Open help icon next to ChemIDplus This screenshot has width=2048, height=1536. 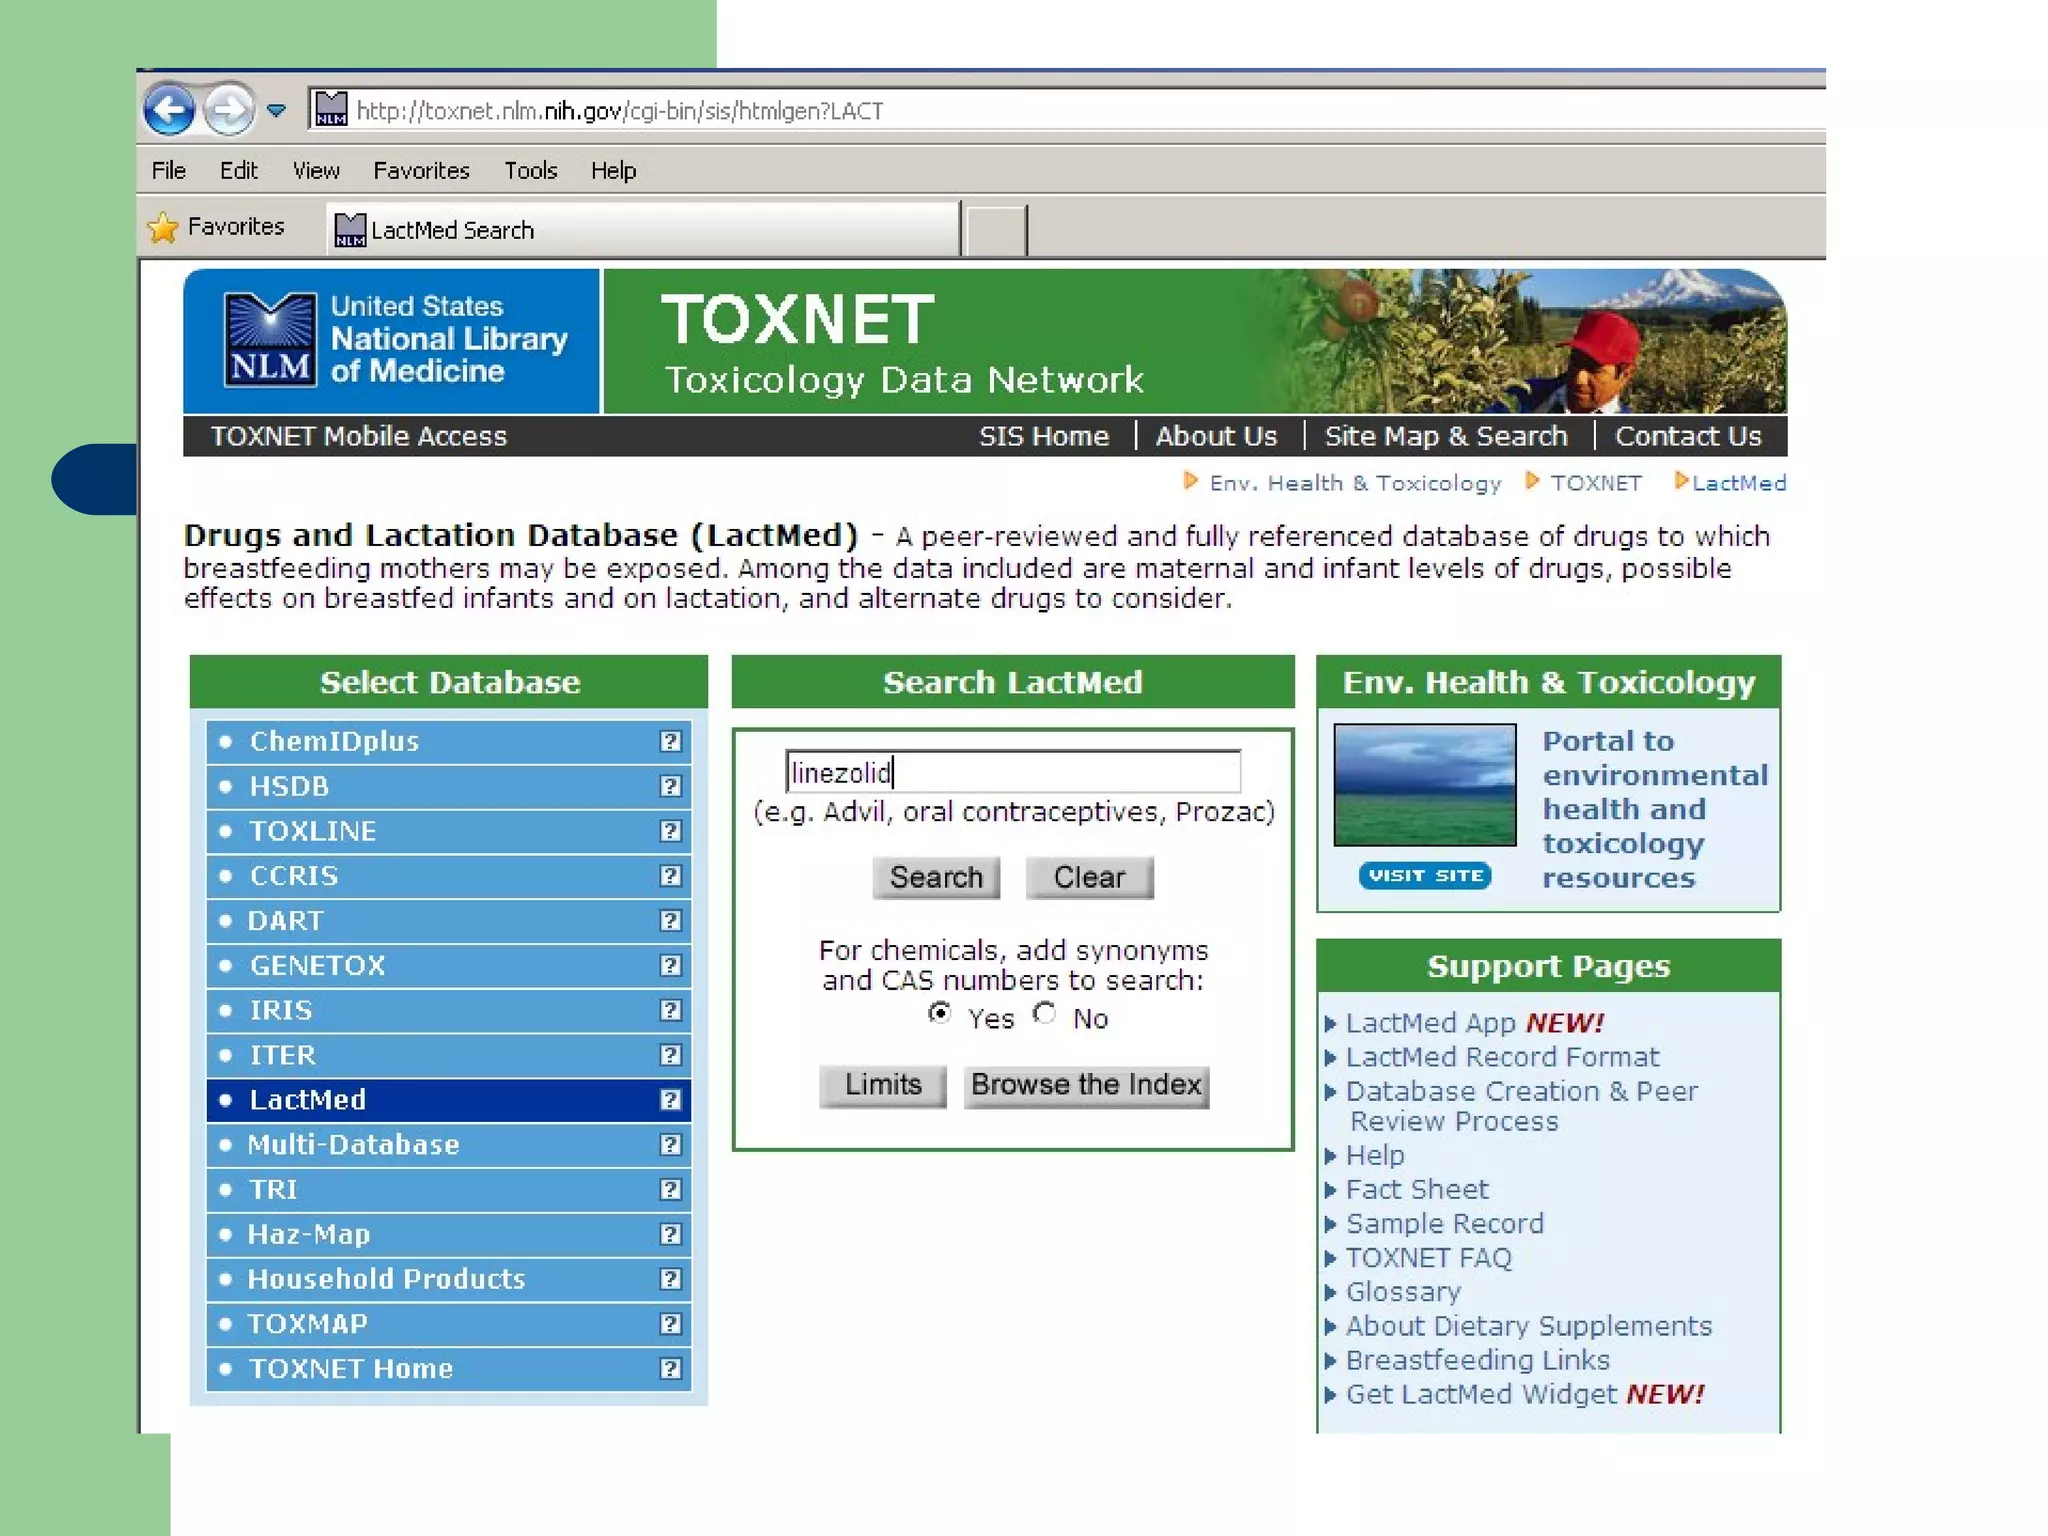coord(670,741)
